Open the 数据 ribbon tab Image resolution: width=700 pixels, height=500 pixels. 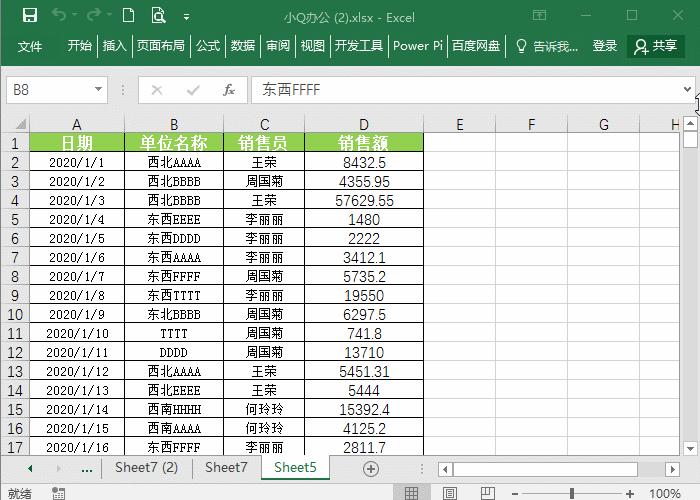243,46
